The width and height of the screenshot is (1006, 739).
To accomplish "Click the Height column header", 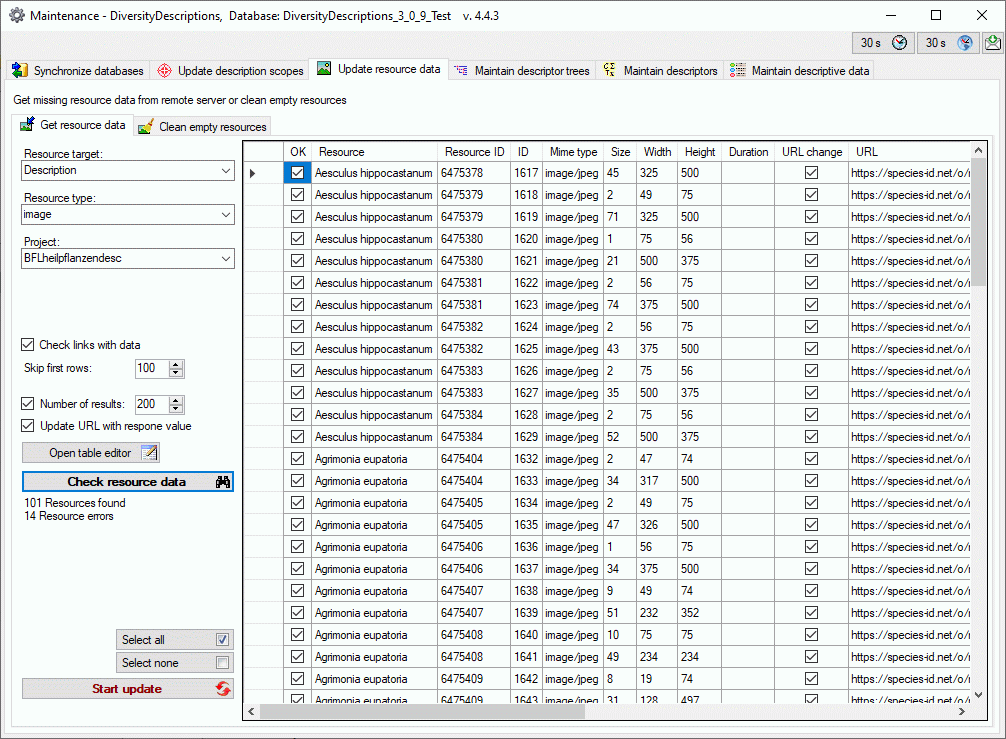I will 700,152.
